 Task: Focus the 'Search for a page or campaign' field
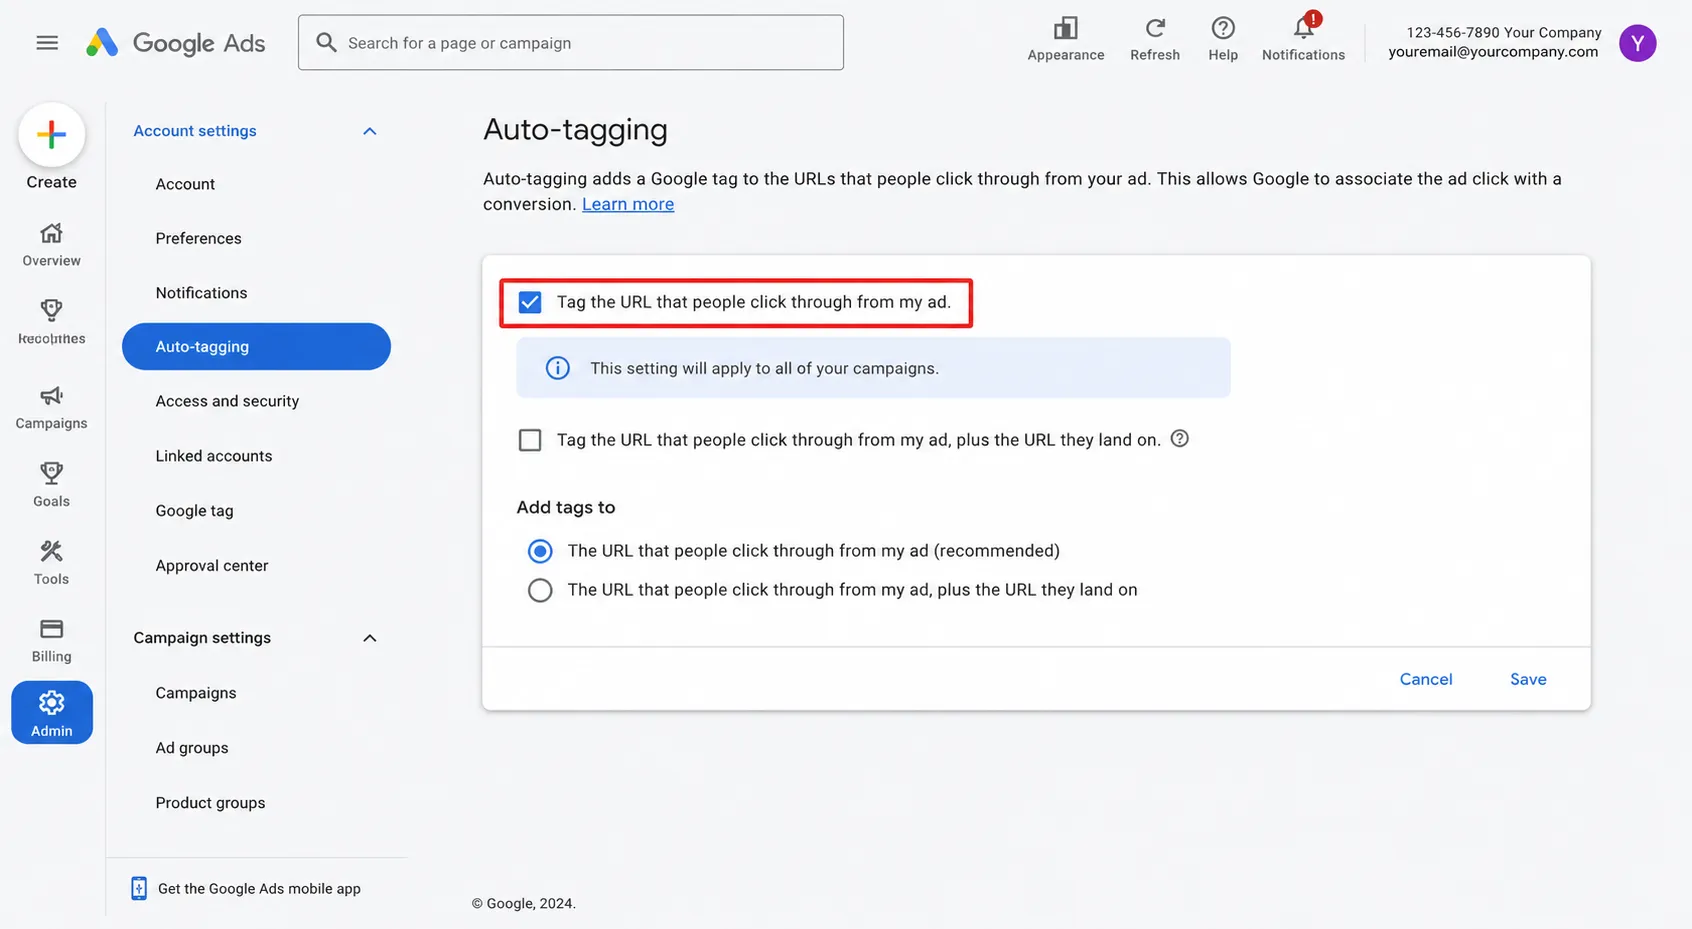click(x=571, y=43)
